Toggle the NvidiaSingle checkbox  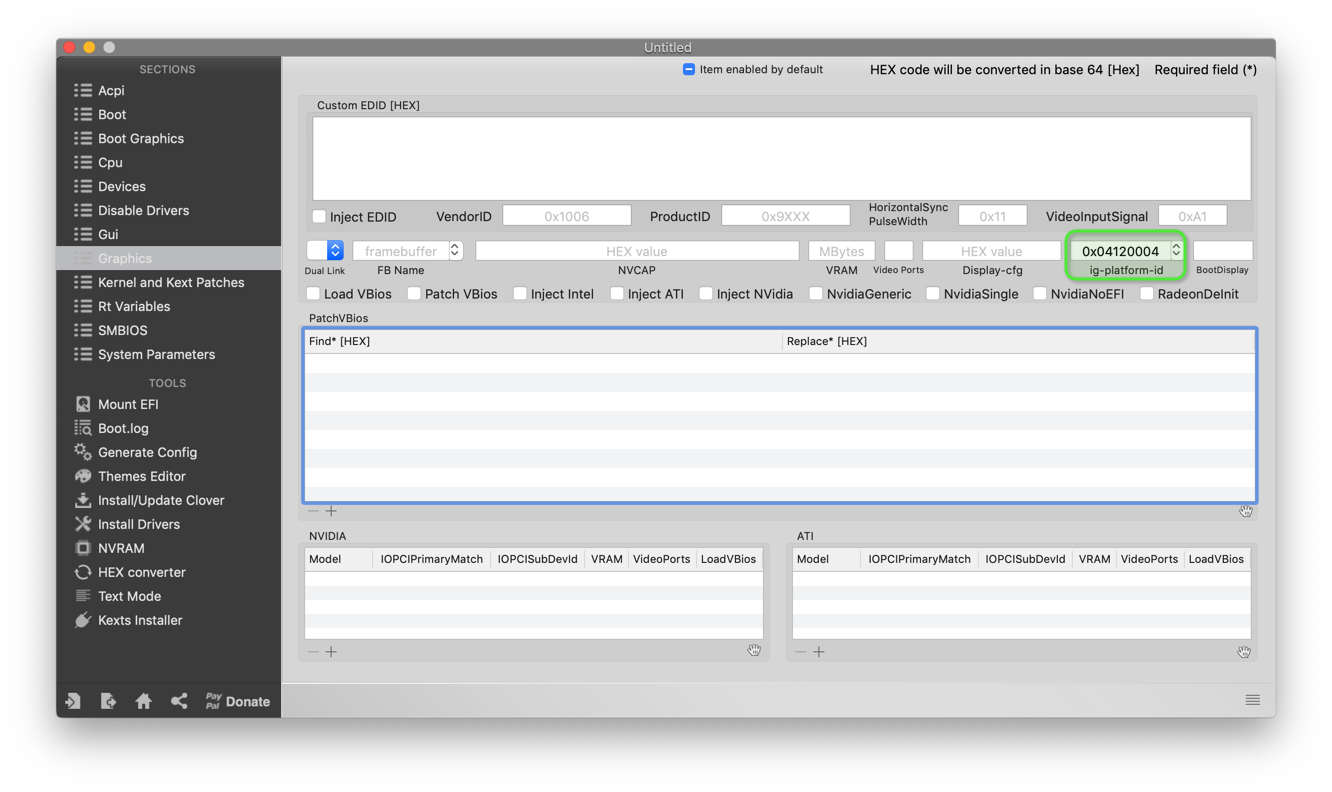932,293
